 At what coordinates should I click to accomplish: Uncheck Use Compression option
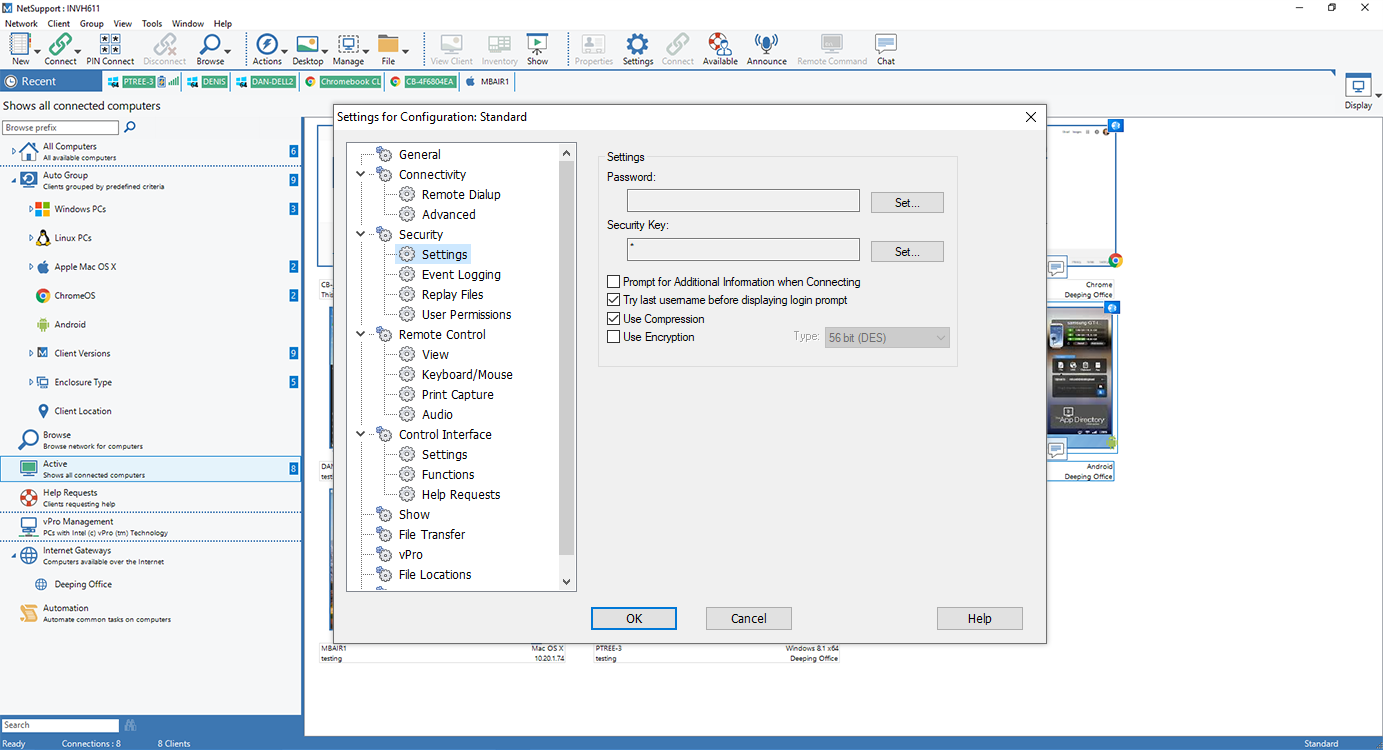[x=614, y=319]
